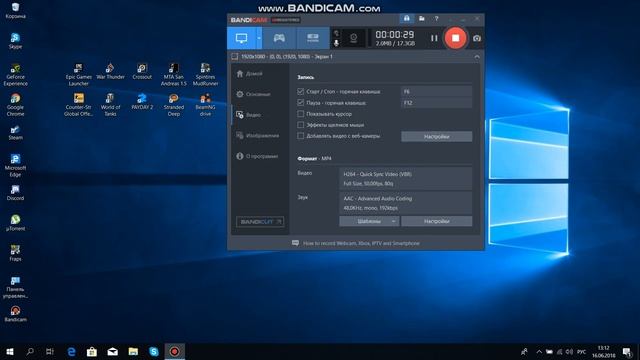
Task: Select screen recording mode monitor icon
Action: tap(242, 38)
